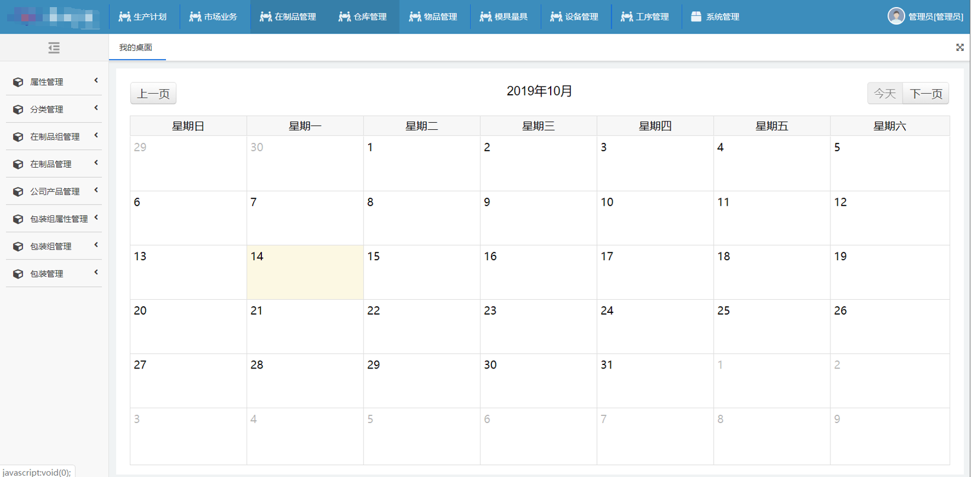971x477 pixels.
Task: Expand the 包装组属性管理 chevron arrow
Action: (x=96, y=218)
